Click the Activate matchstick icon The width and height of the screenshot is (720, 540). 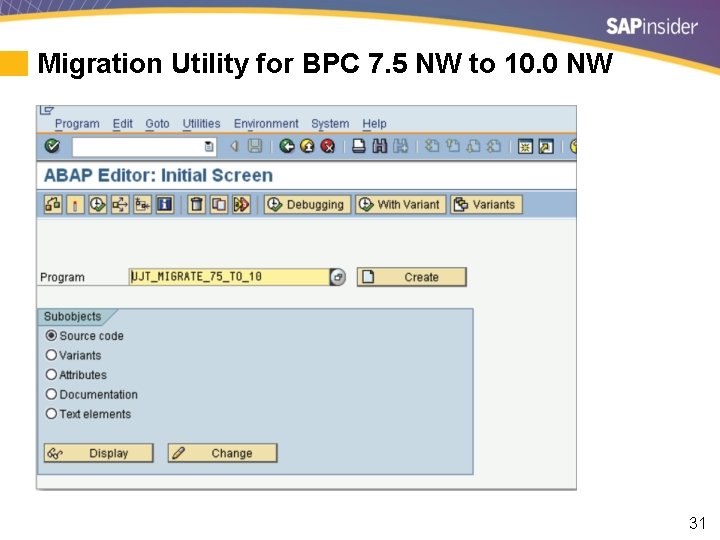[75, 204]
